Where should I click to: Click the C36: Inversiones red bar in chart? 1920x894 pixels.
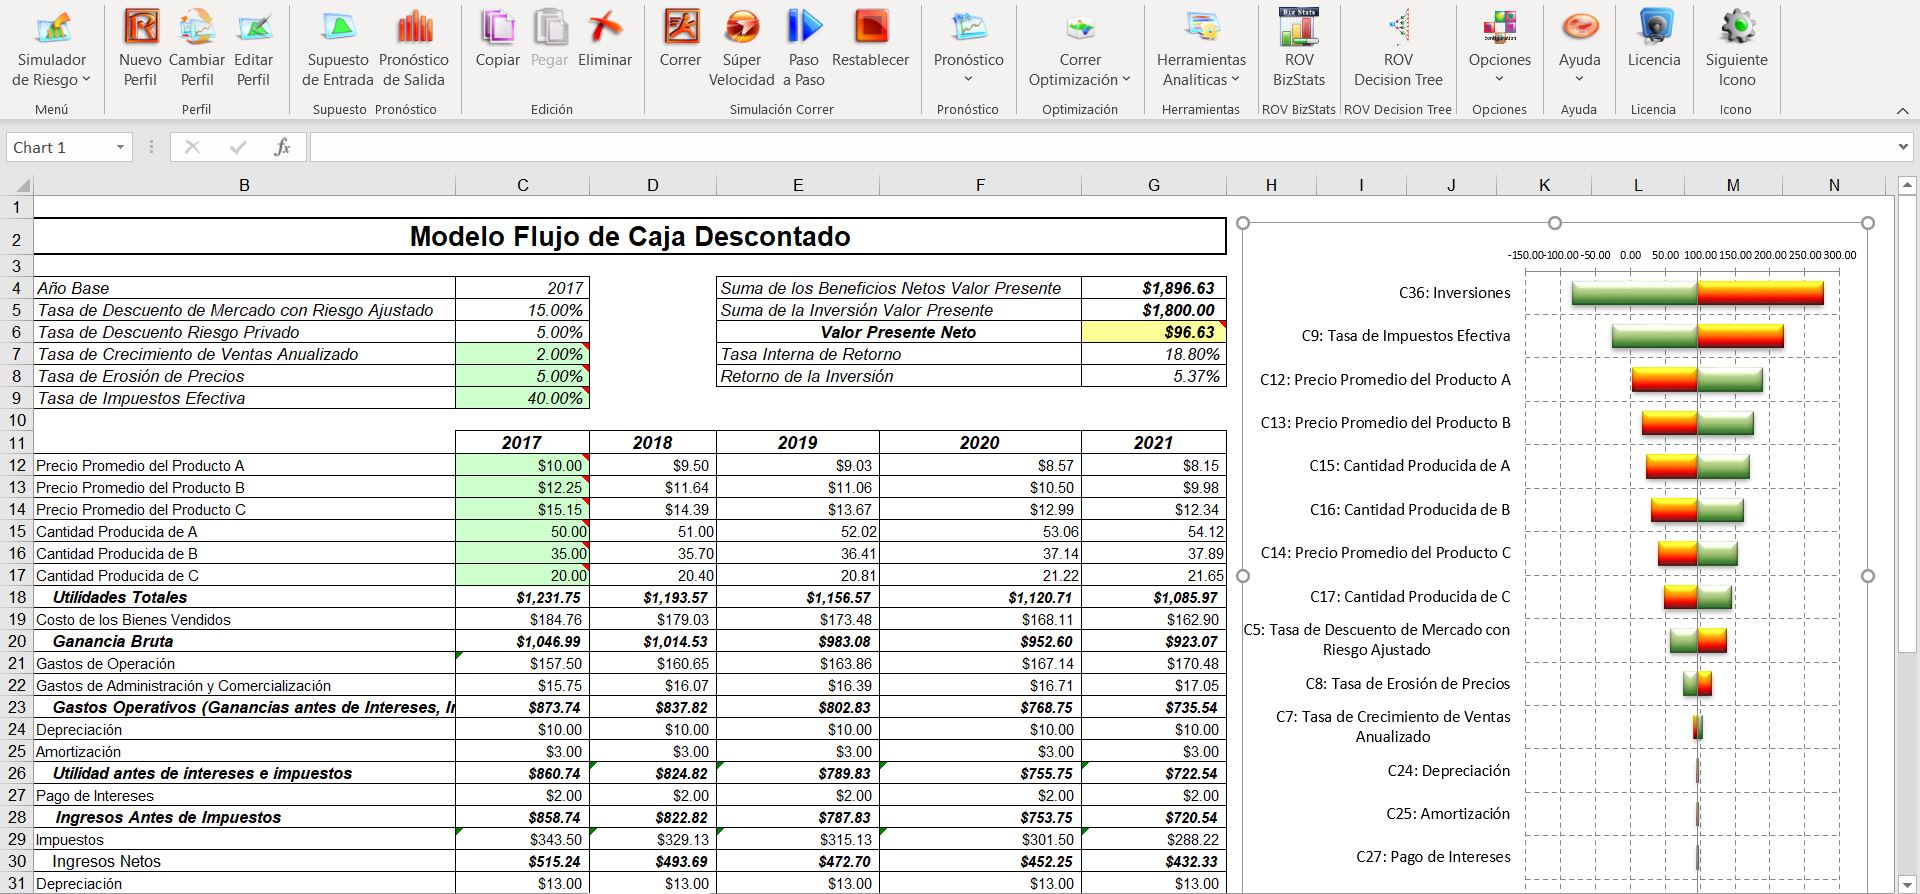[1760, 293]
